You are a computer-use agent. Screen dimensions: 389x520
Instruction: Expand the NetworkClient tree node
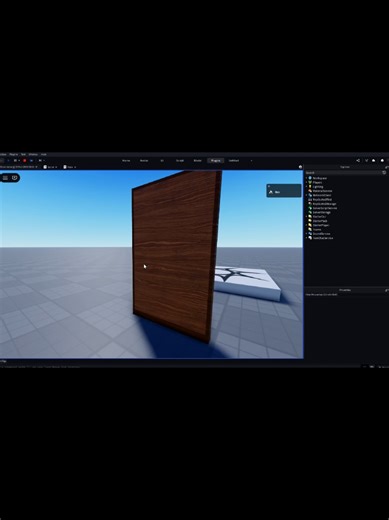[x=306, y=195]
